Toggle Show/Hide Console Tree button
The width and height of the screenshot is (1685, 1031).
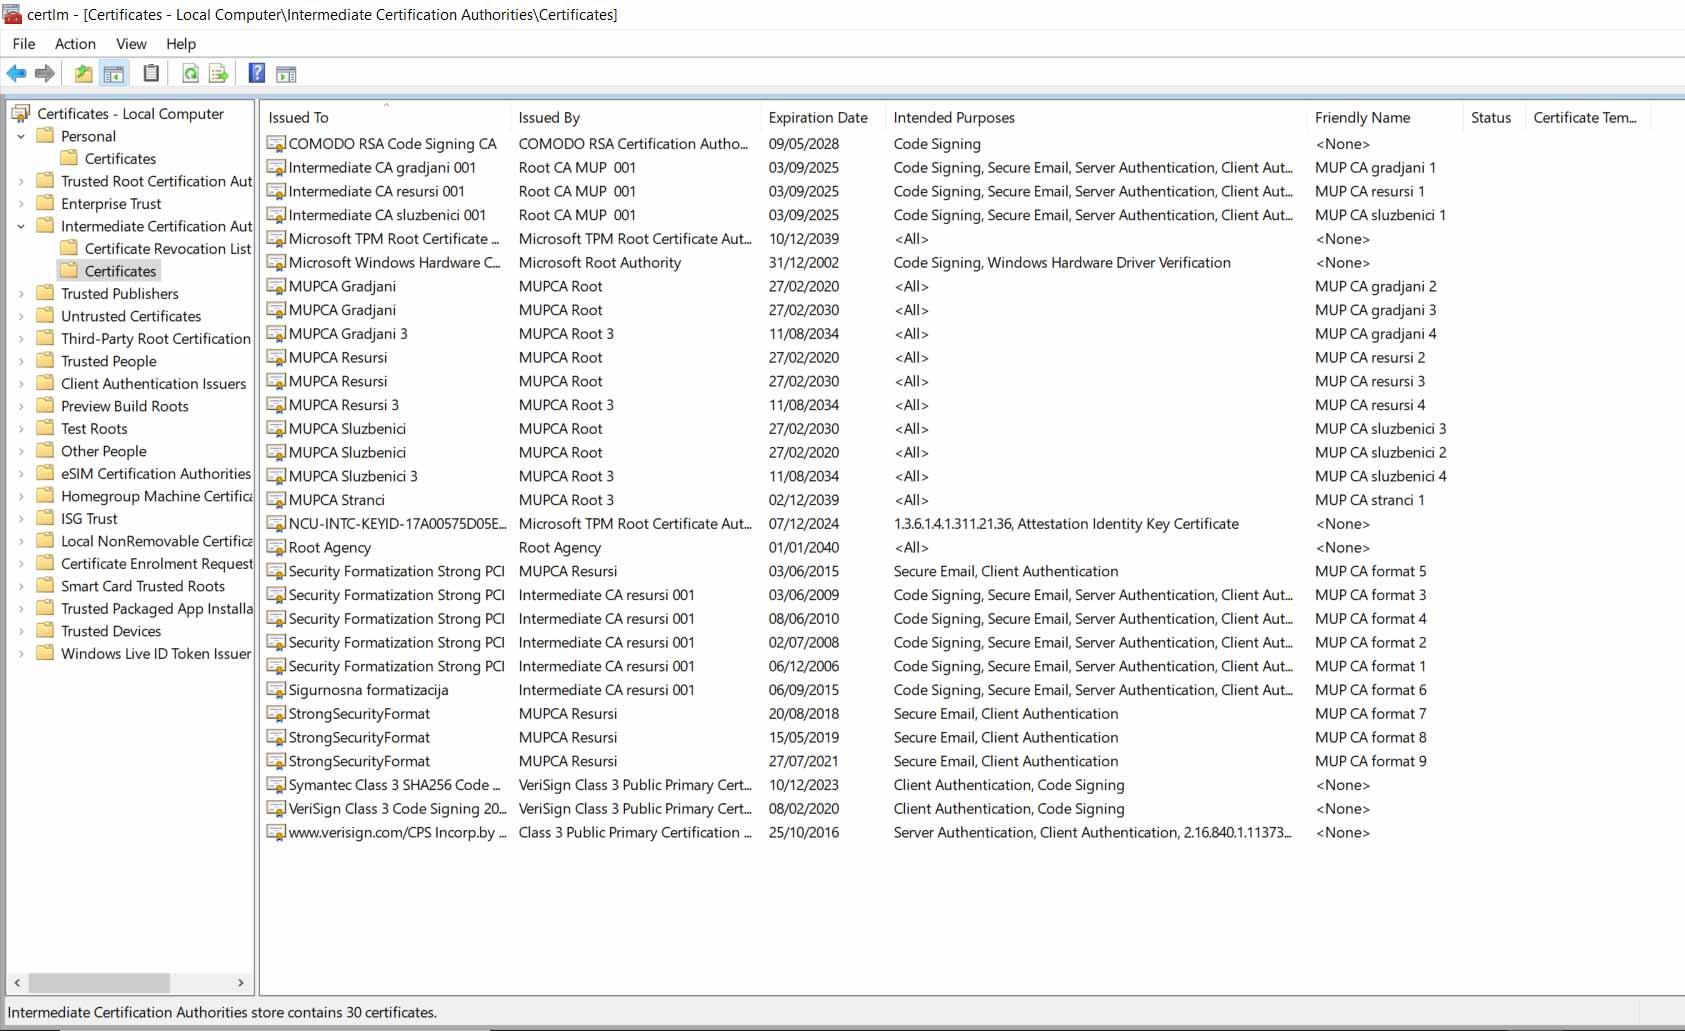114,73
